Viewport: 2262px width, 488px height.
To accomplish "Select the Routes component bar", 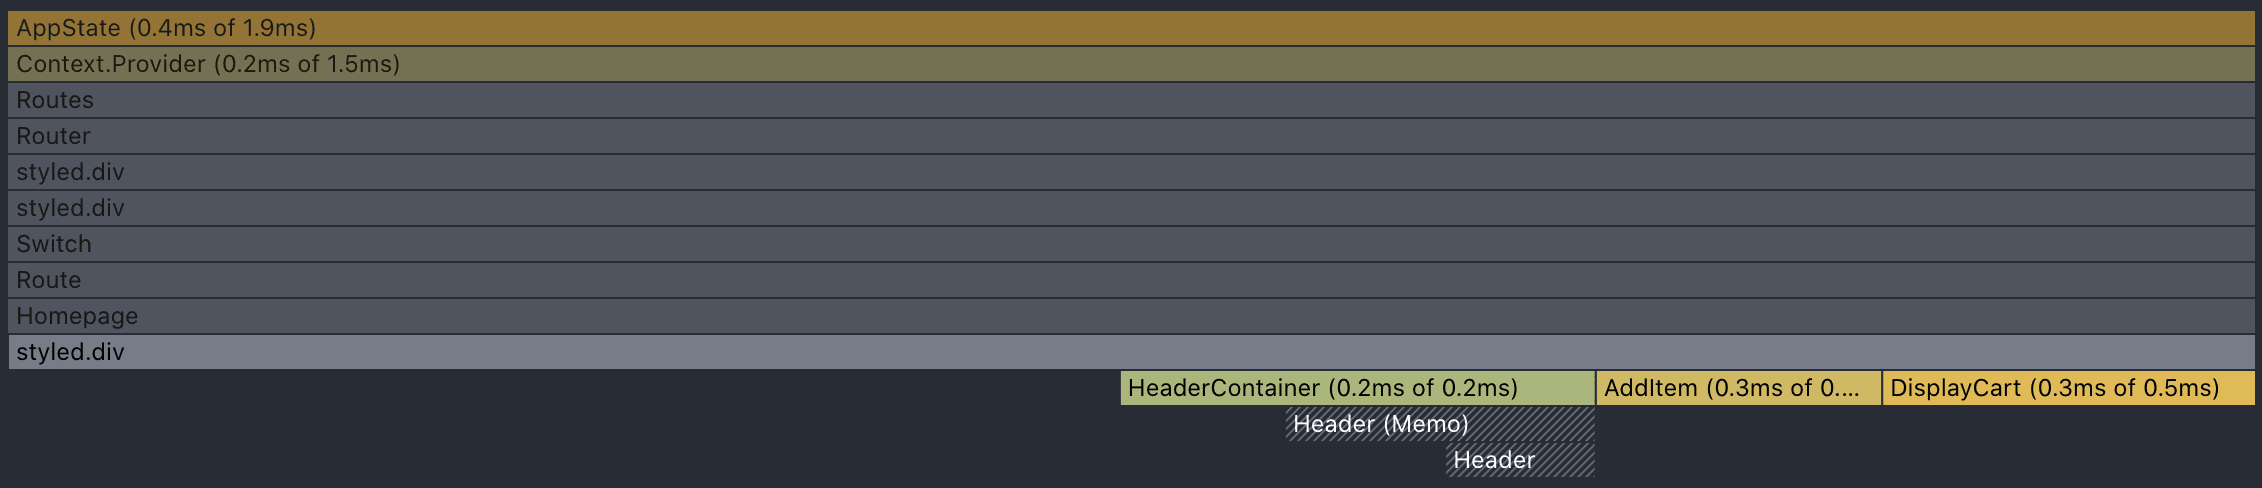I will tap(1130, 100).
